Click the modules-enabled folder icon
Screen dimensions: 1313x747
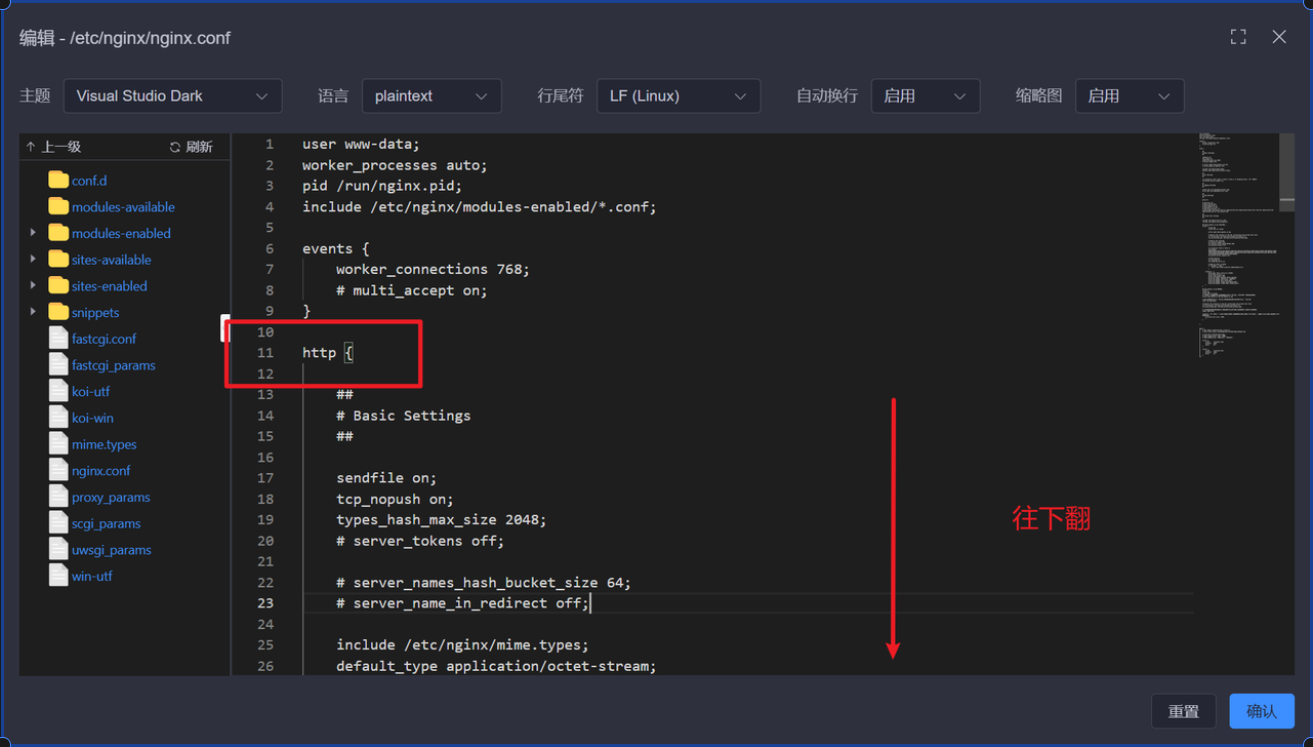point(58,233)
